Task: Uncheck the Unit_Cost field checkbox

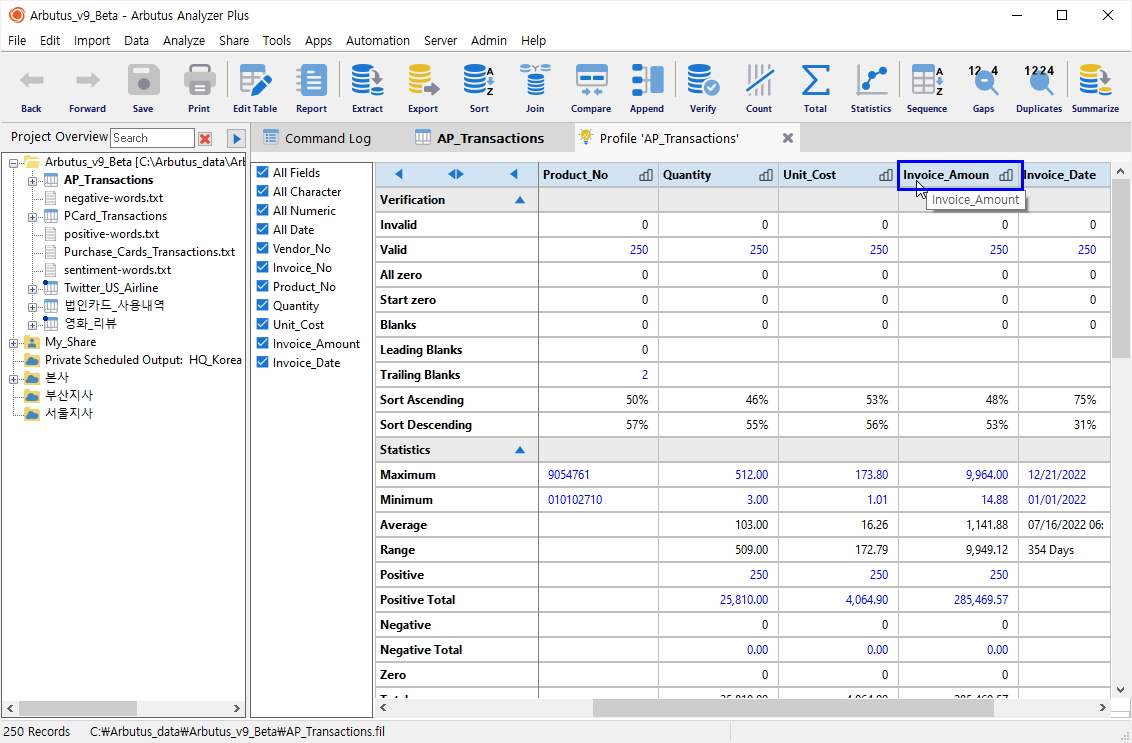Action: click(263, 324)
